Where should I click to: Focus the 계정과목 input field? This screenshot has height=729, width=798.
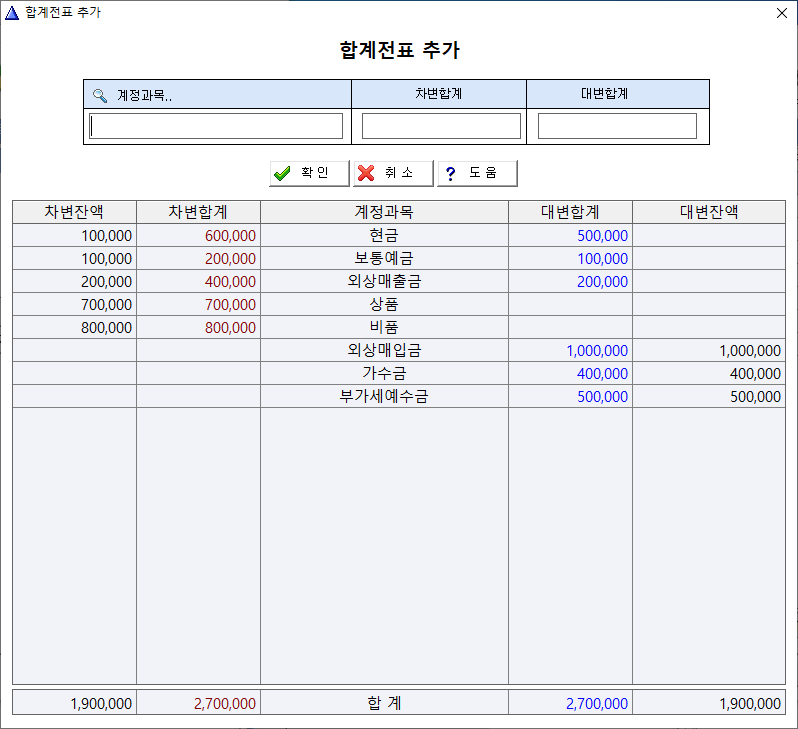point(216,126)
